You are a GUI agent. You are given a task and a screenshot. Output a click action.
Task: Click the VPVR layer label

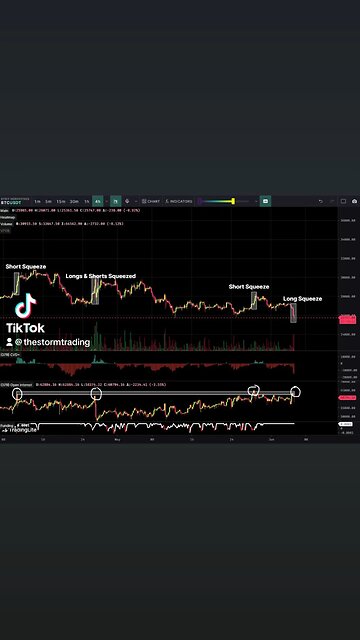pyautogui.click(x=5, y=231)
